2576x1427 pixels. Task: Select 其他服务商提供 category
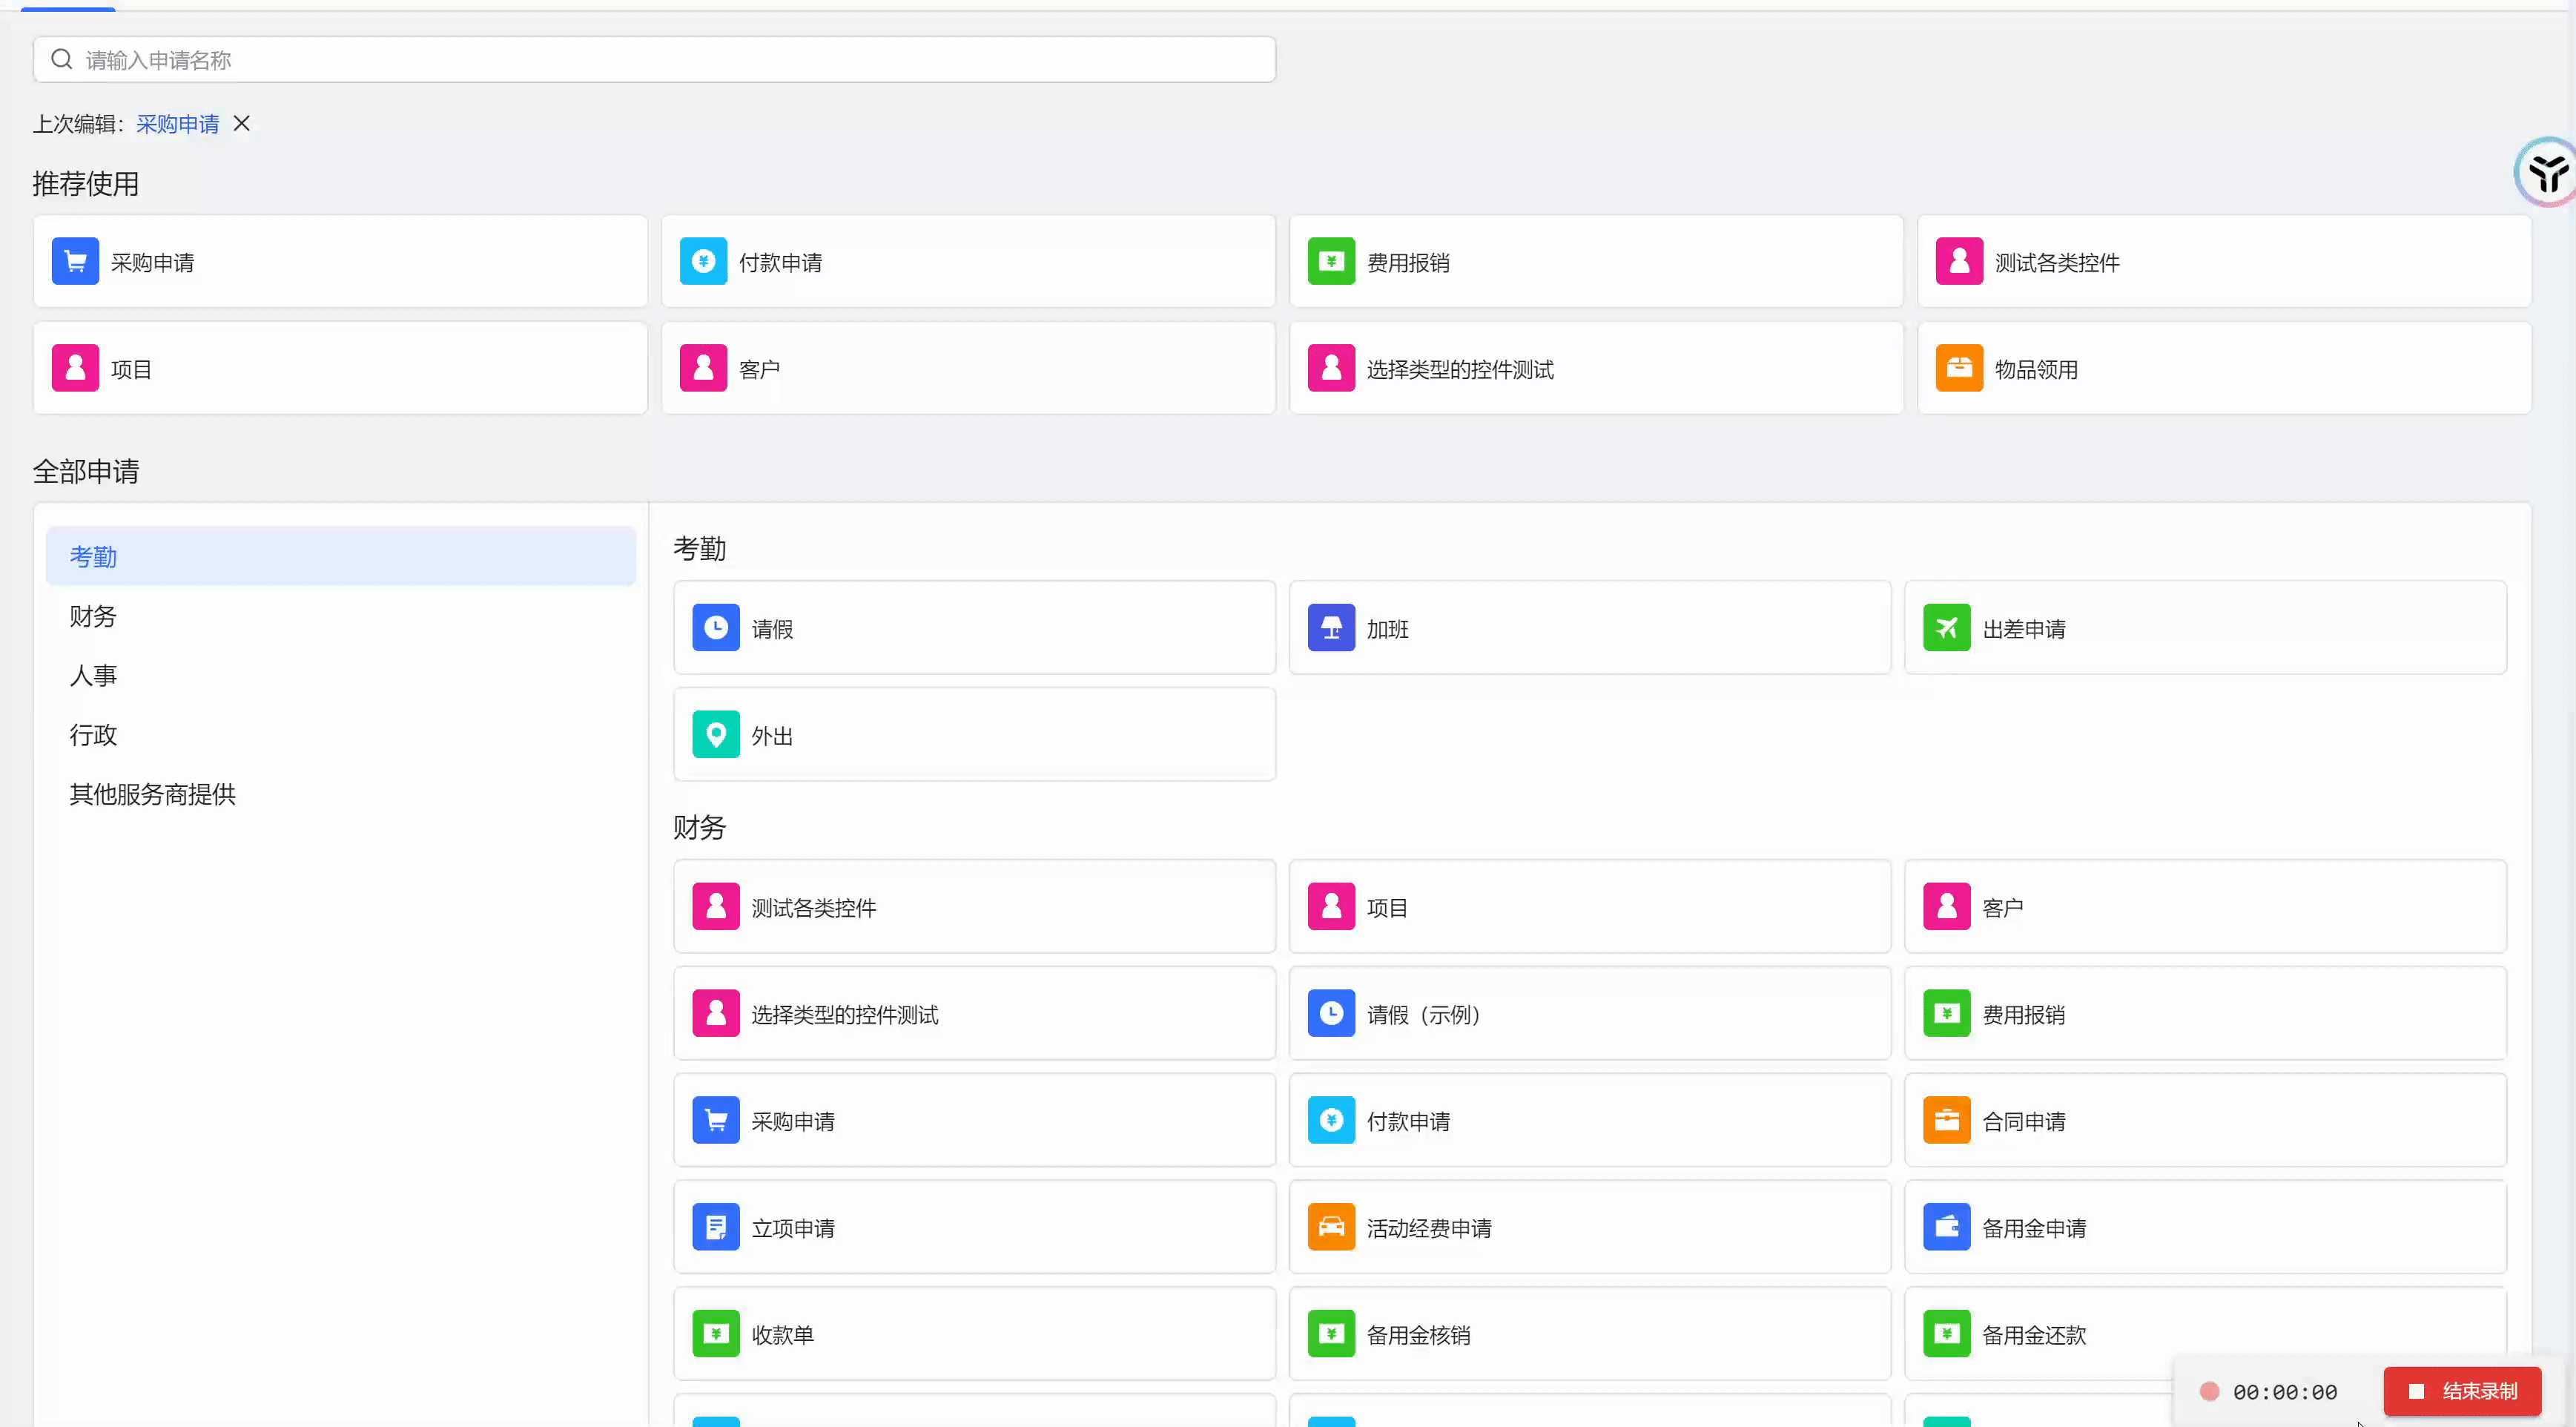click(x=152, y=794)
